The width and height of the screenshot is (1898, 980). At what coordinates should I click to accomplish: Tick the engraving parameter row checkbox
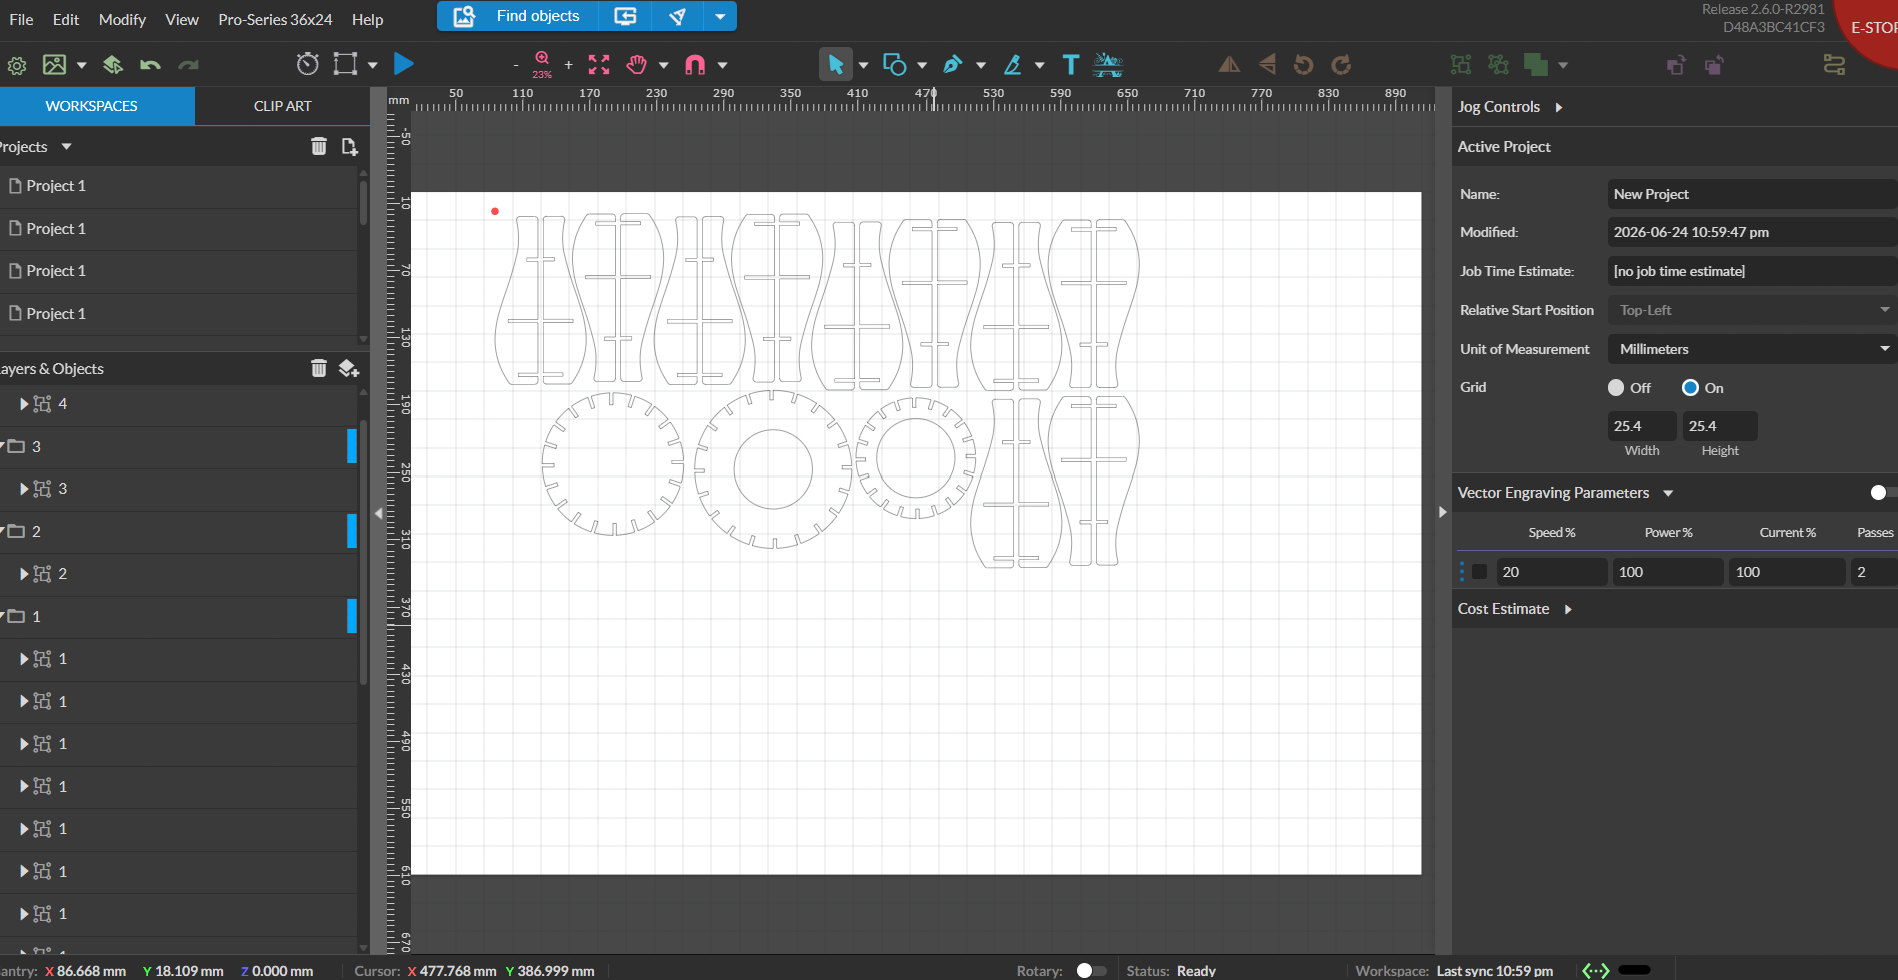(x=1480, y=572)
